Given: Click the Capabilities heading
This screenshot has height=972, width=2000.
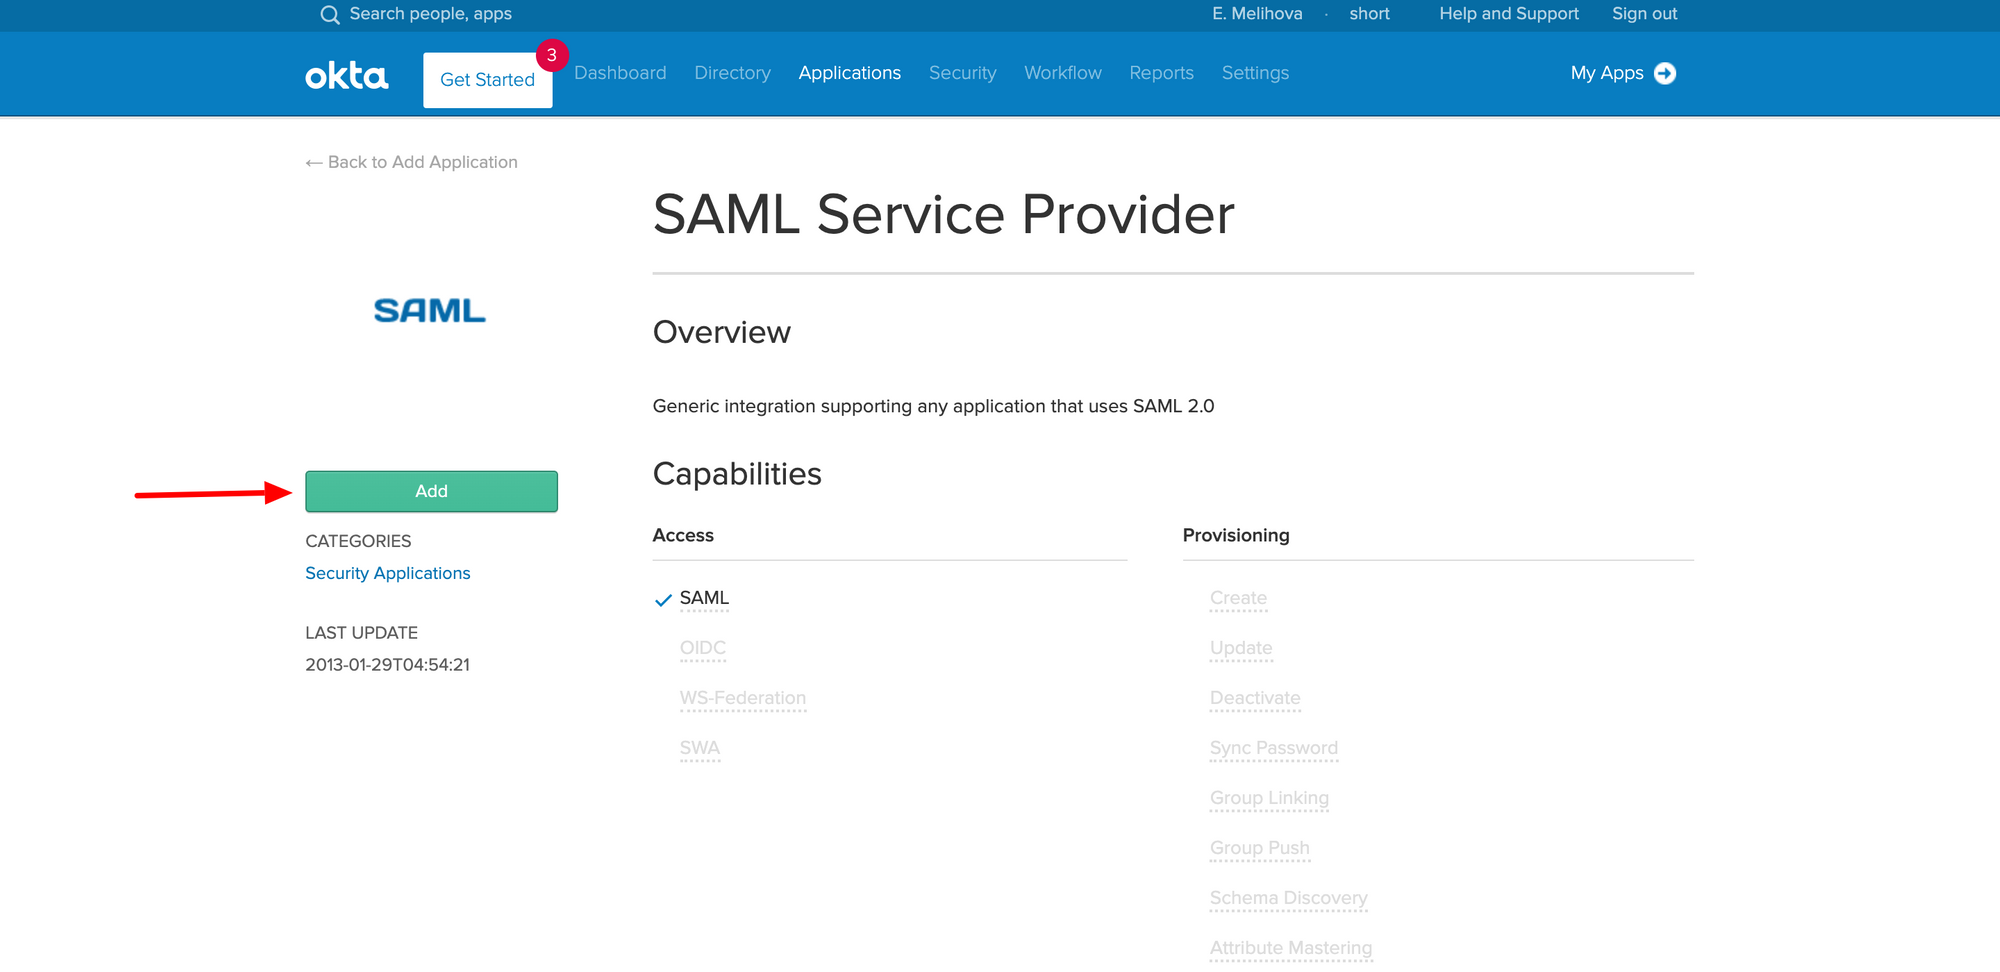Looking at the screenshot, I should click(737, 474).
